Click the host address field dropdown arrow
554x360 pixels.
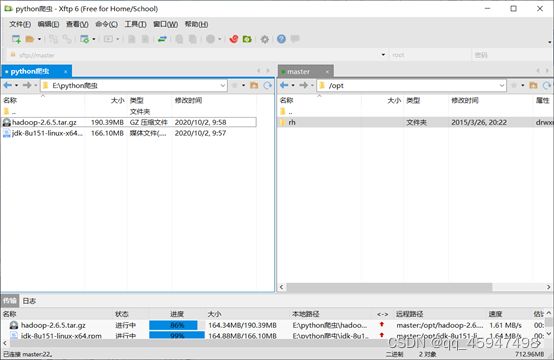383,55
